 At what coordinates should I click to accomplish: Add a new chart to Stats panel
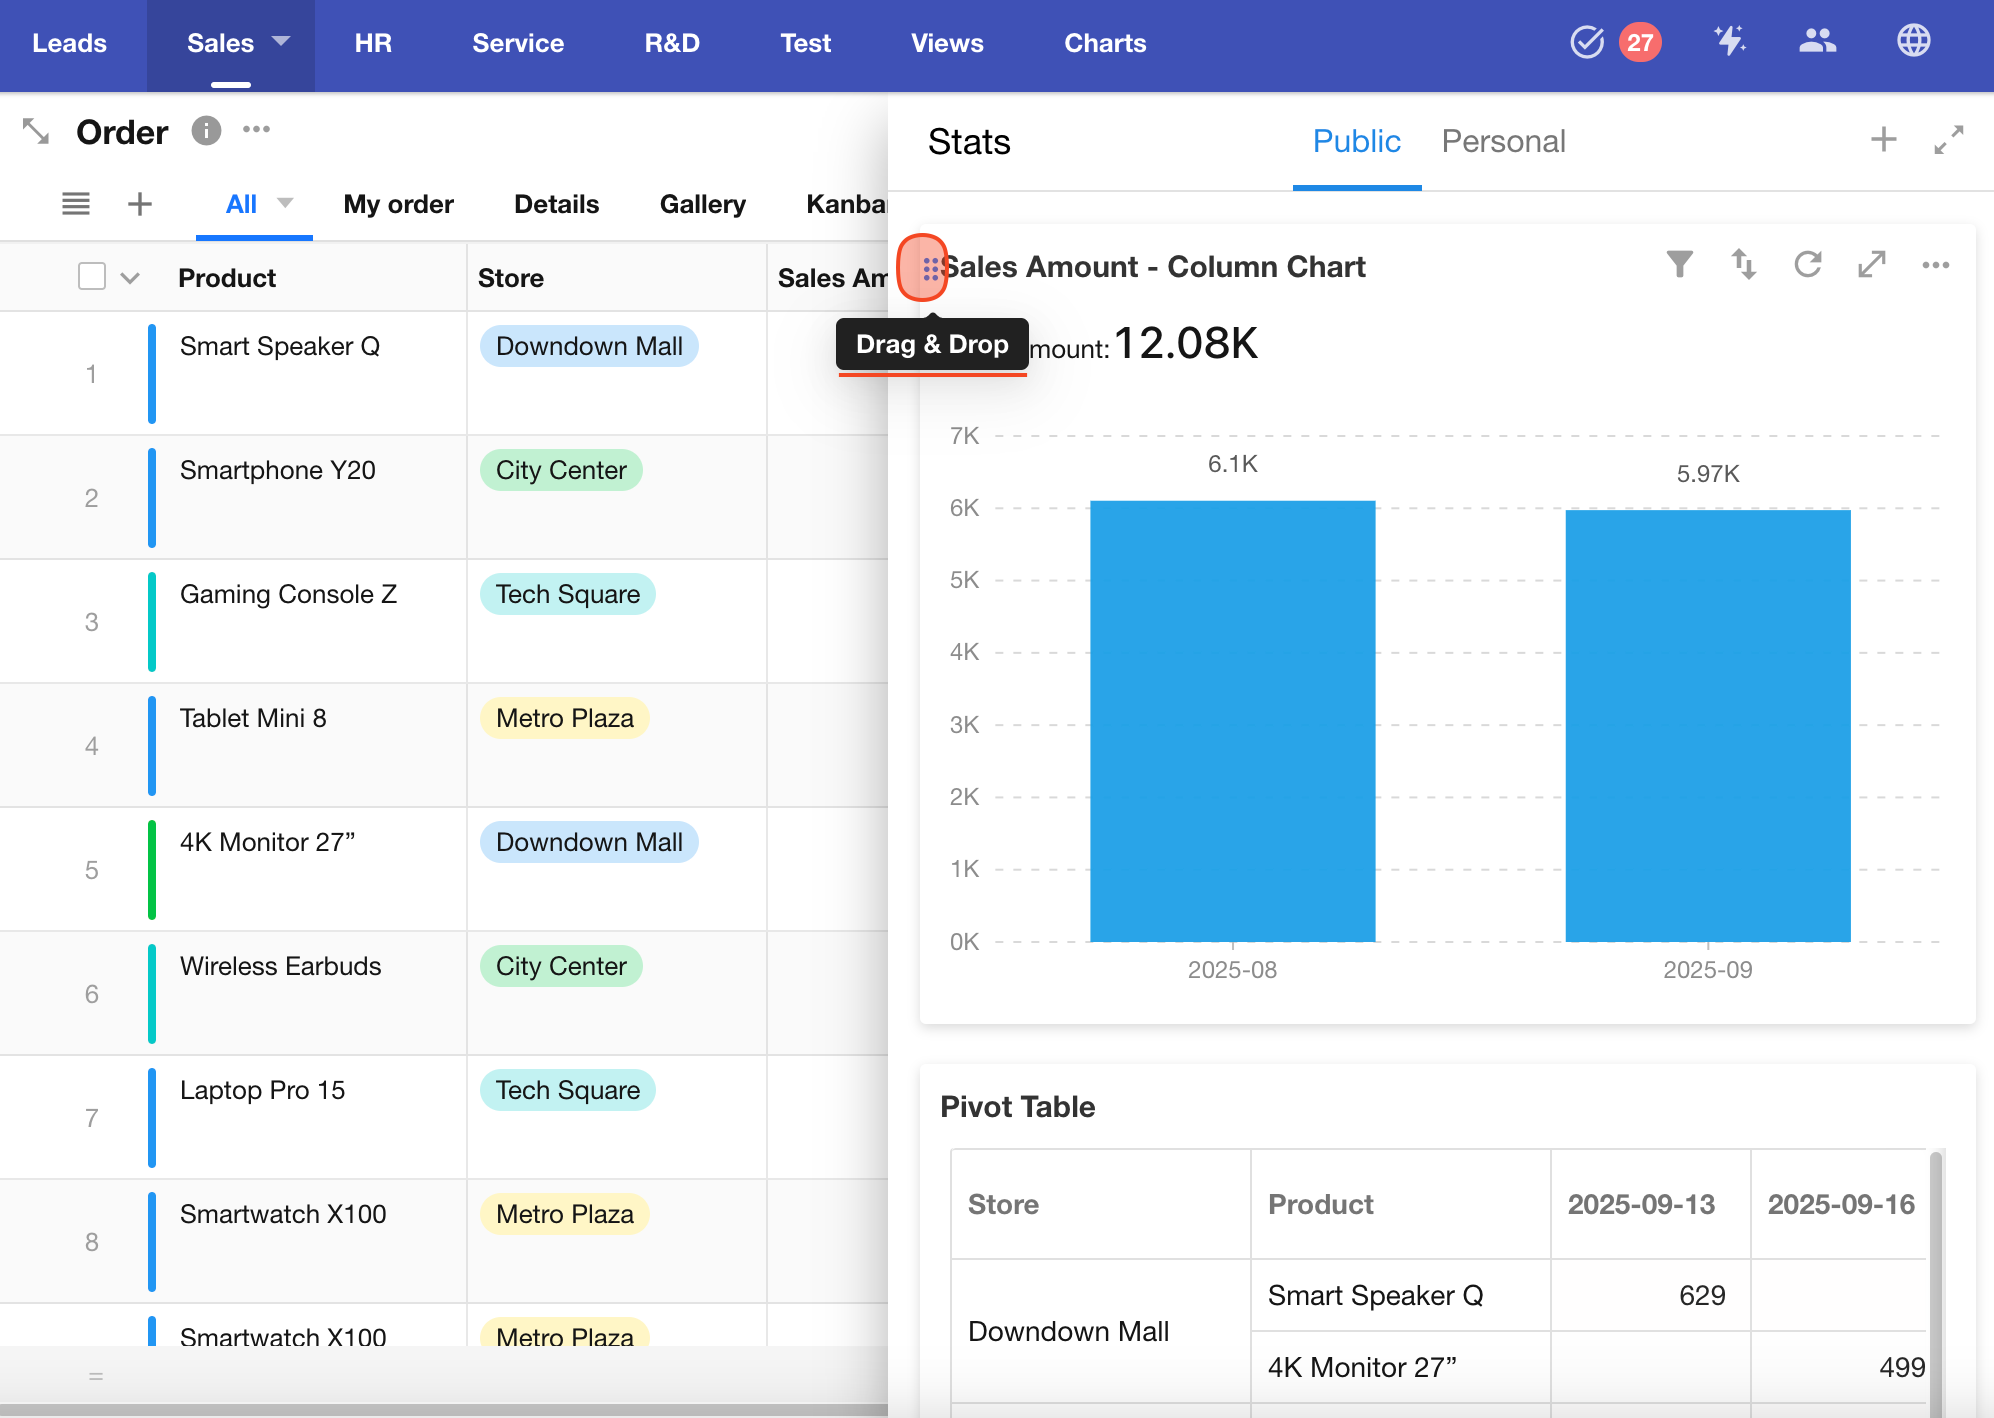[x=1884, y=140]
